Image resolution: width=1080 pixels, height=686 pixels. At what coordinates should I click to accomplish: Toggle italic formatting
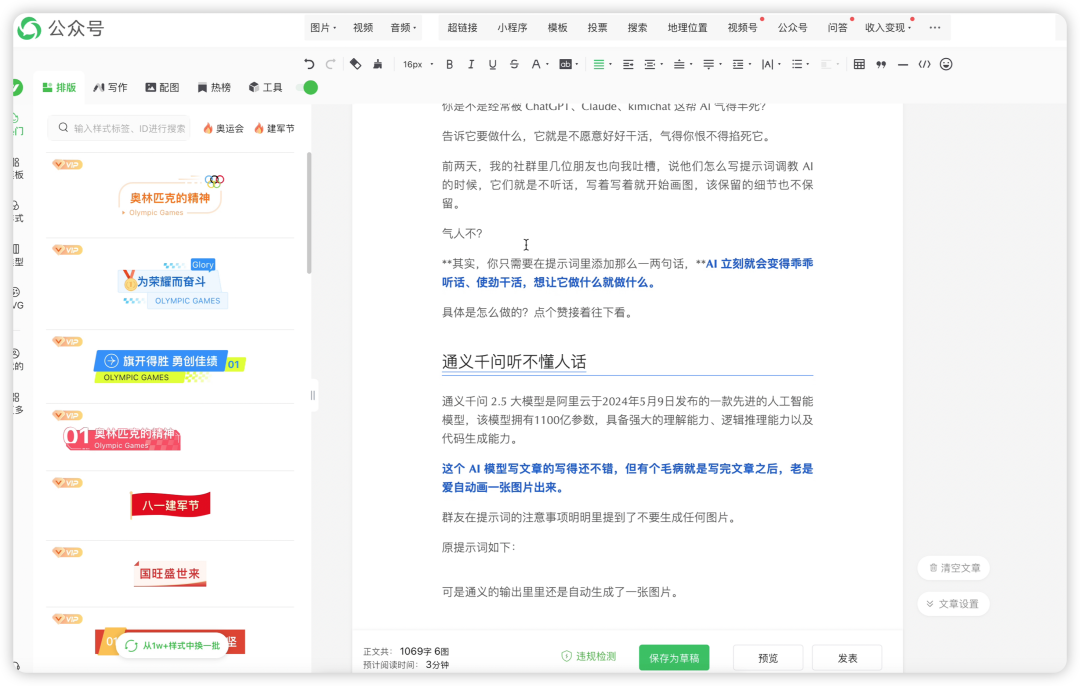coord(471,64)
